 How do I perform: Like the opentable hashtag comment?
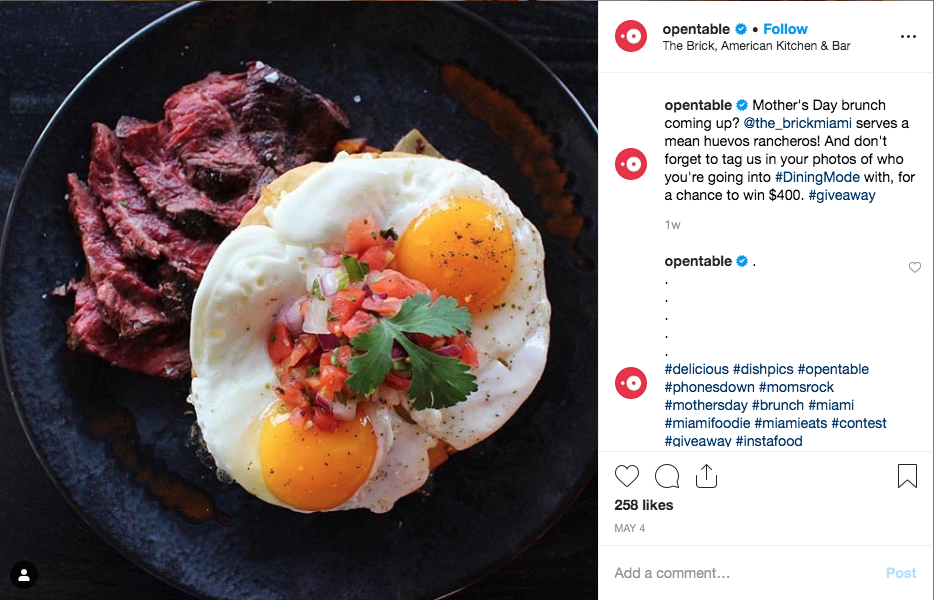click(x=914, y=268)
